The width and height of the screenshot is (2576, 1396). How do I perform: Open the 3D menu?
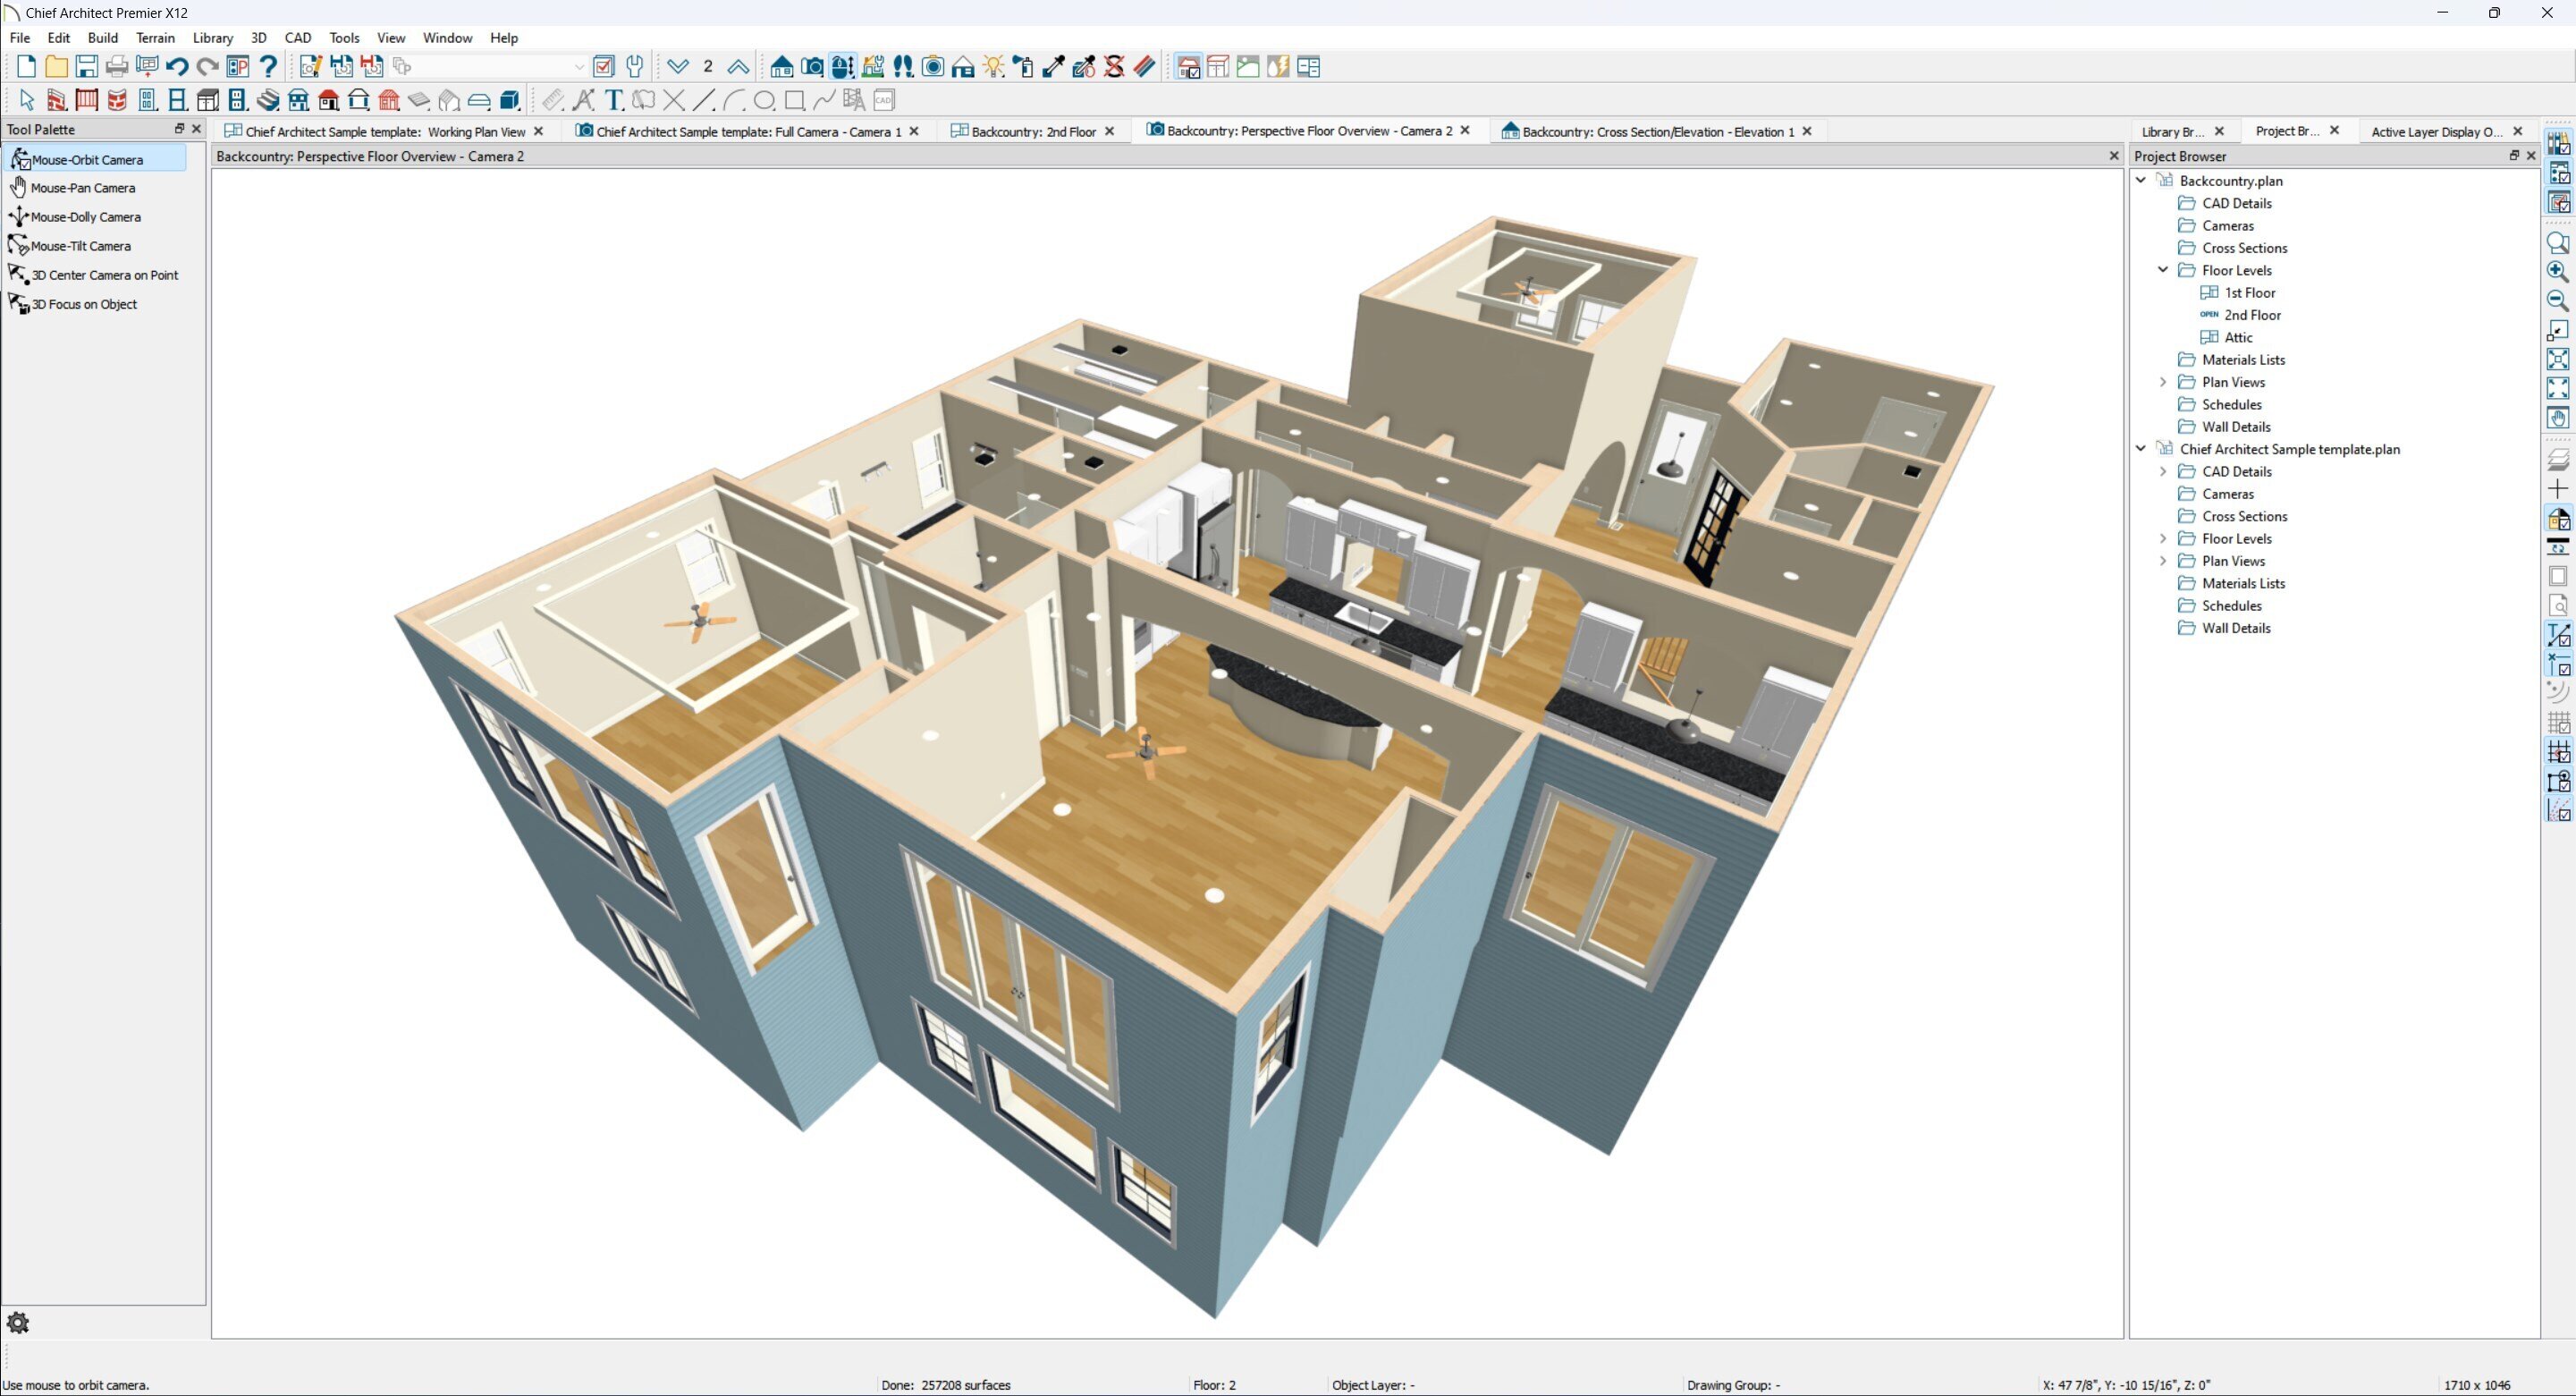point(258,37)
